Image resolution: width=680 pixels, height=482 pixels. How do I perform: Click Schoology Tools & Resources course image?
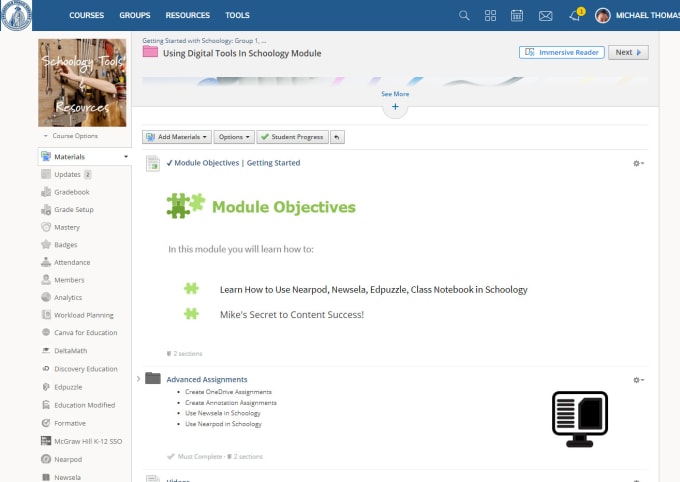click(82, 83)
